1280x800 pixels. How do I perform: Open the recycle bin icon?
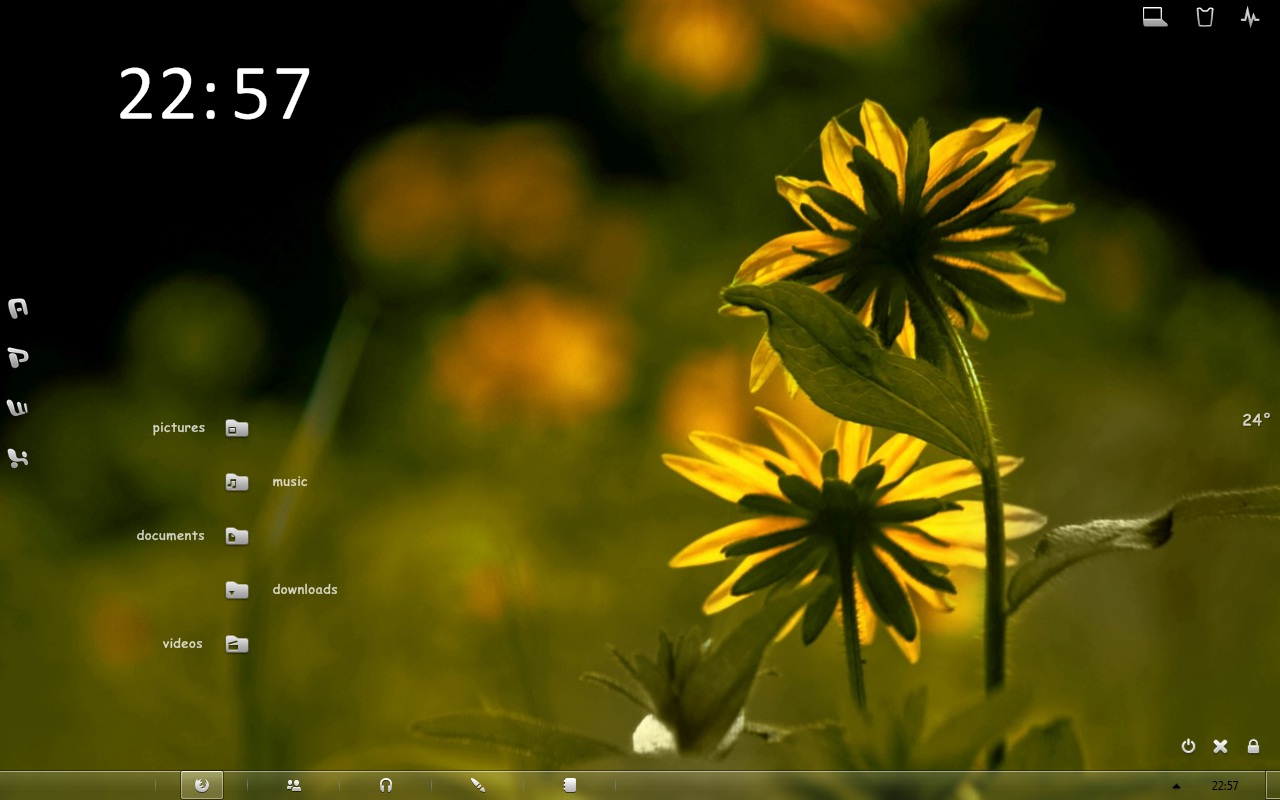click(x=1205, y=16)
